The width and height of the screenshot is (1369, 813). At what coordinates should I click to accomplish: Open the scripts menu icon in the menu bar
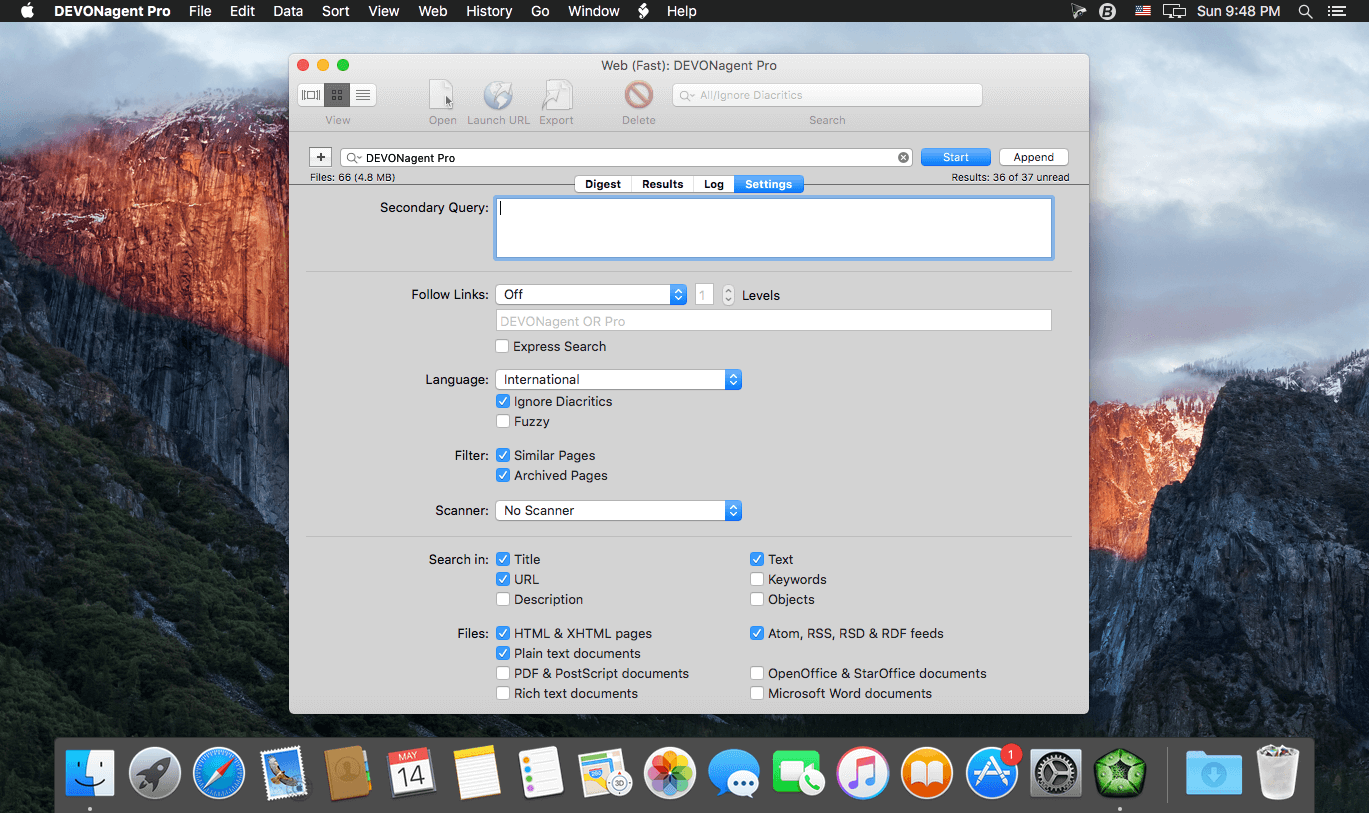click(644, 11)
